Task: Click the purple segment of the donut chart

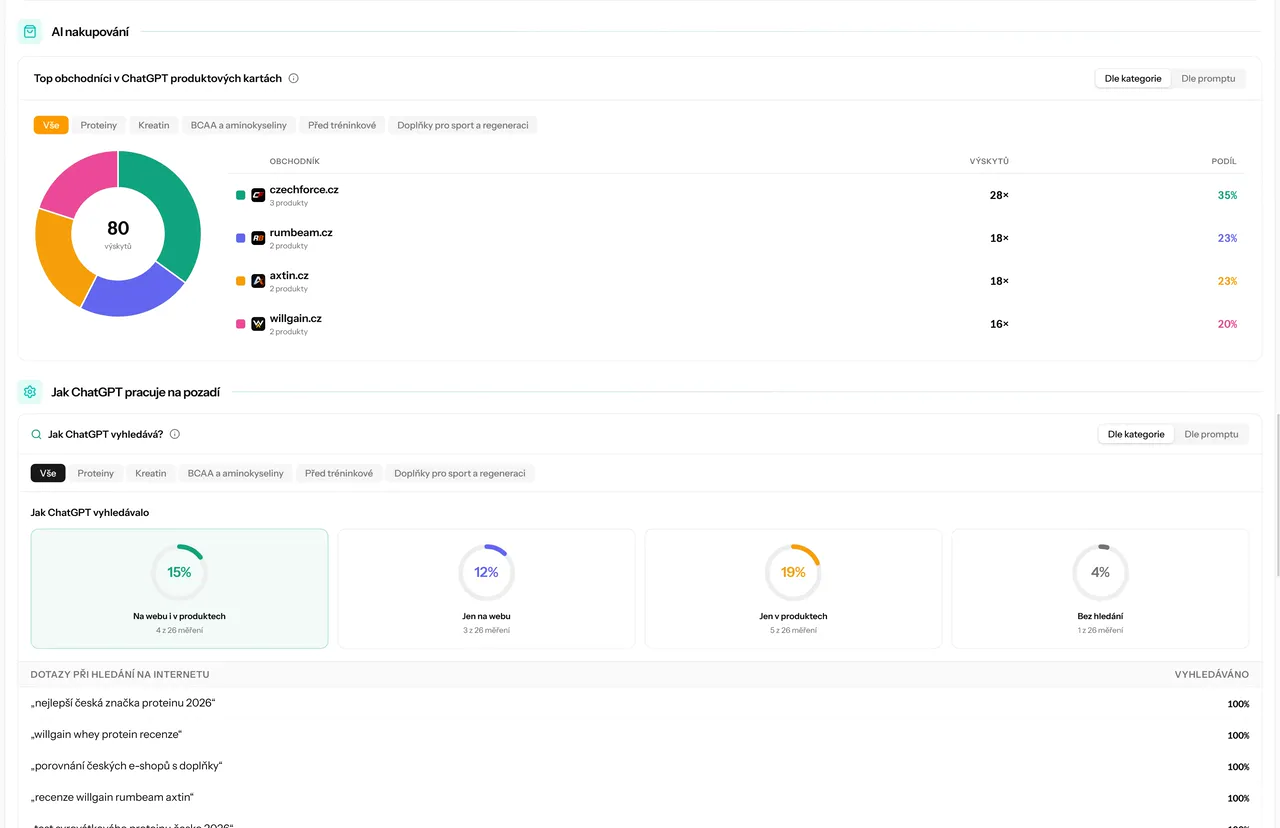Action: coord(133,294)
